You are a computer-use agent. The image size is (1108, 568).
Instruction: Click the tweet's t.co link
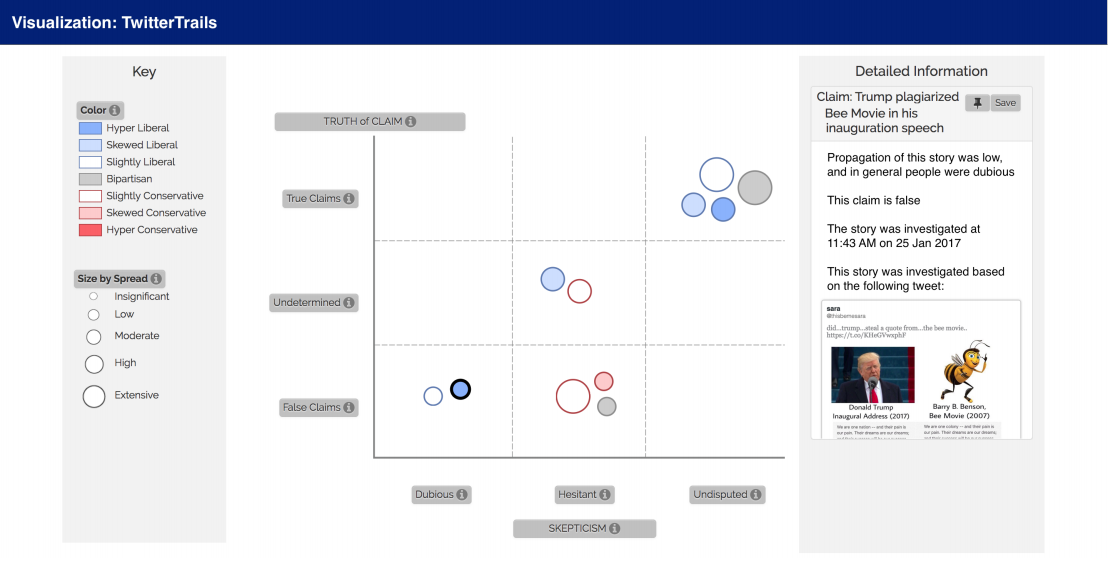click(857, 336)
